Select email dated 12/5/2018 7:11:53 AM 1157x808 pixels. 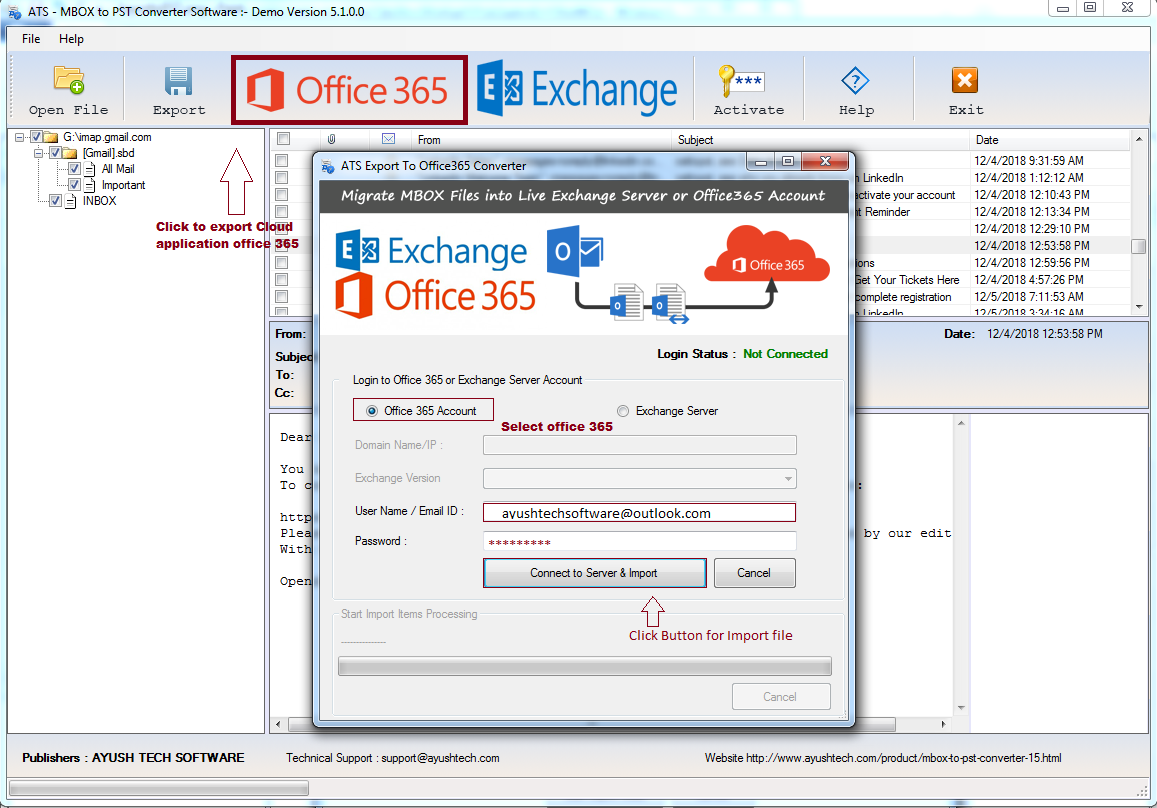[1029, 297]
